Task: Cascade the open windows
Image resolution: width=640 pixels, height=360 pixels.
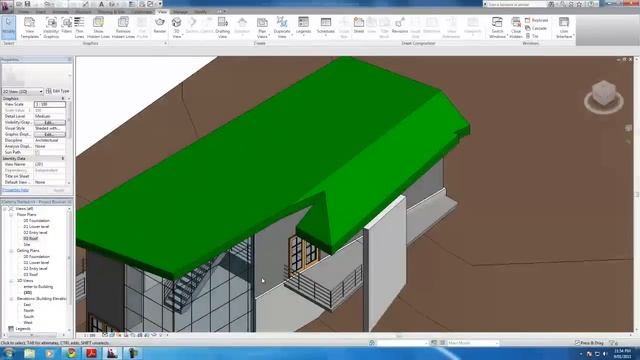Action: click(x=536, y=28)
